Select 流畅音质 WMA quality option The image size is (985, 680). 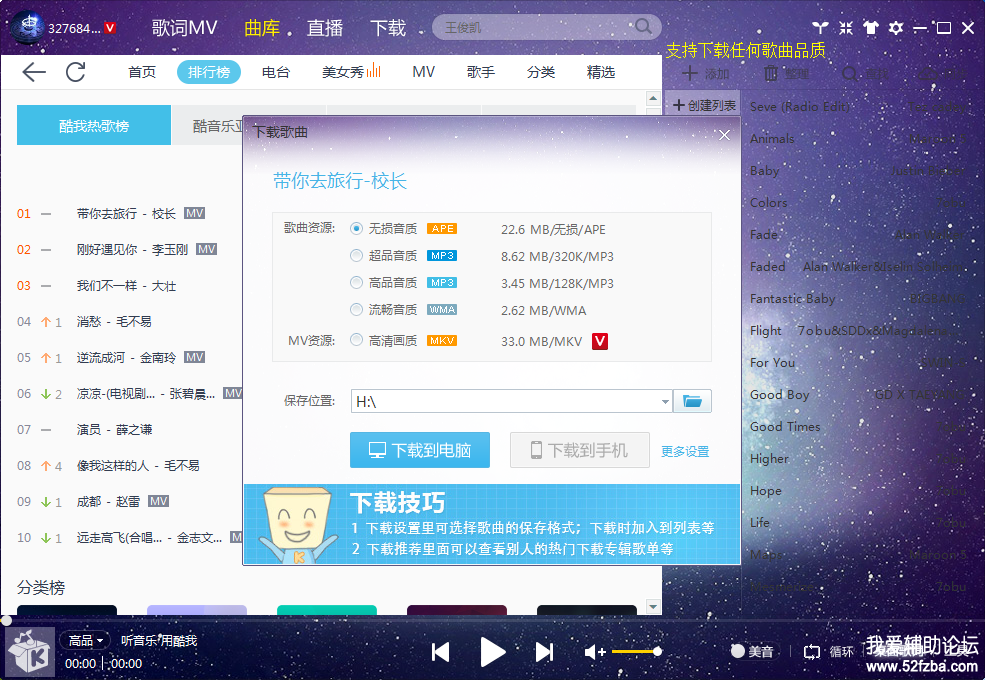pos(357,310)
